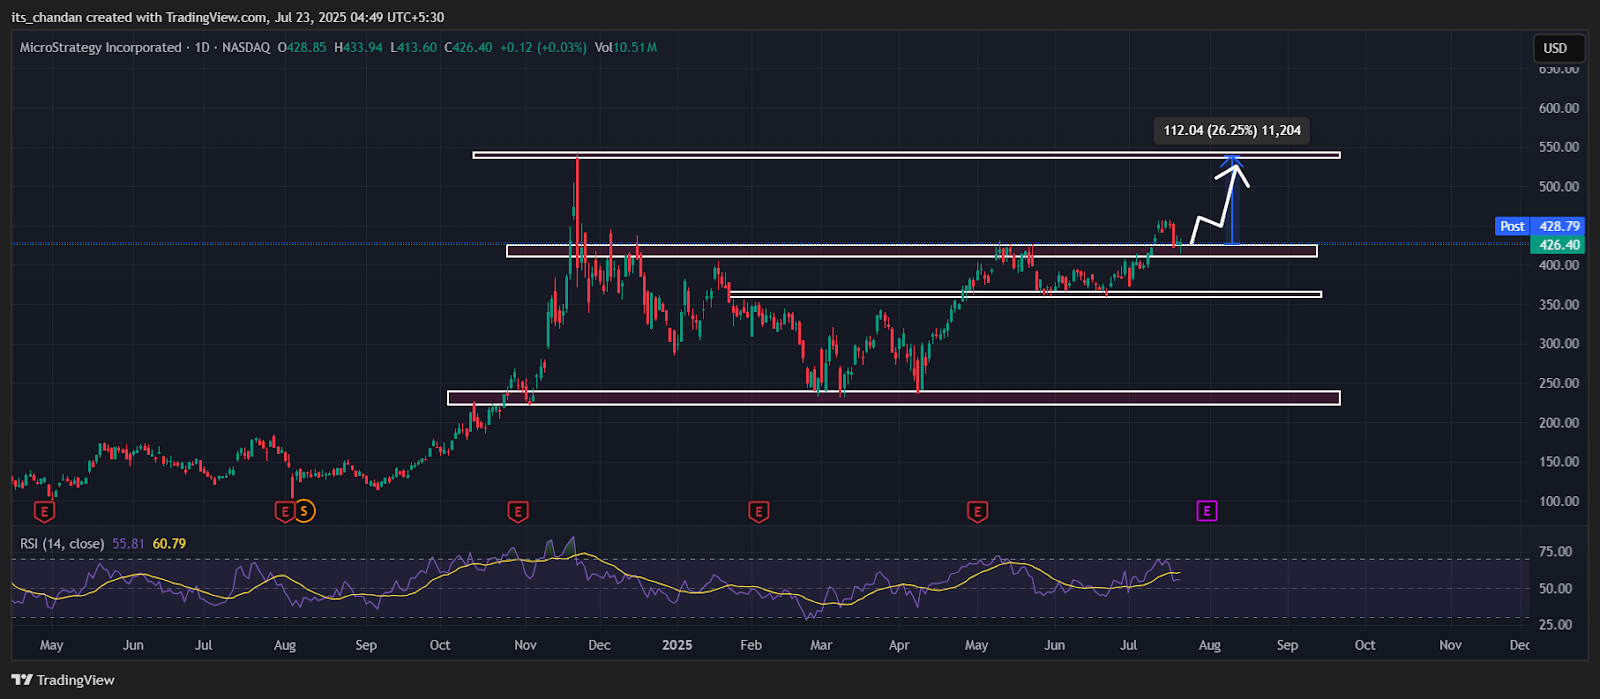Click the 250.00 price axis label
The image size is (1600, 699).
click(x=1559, y=384)
